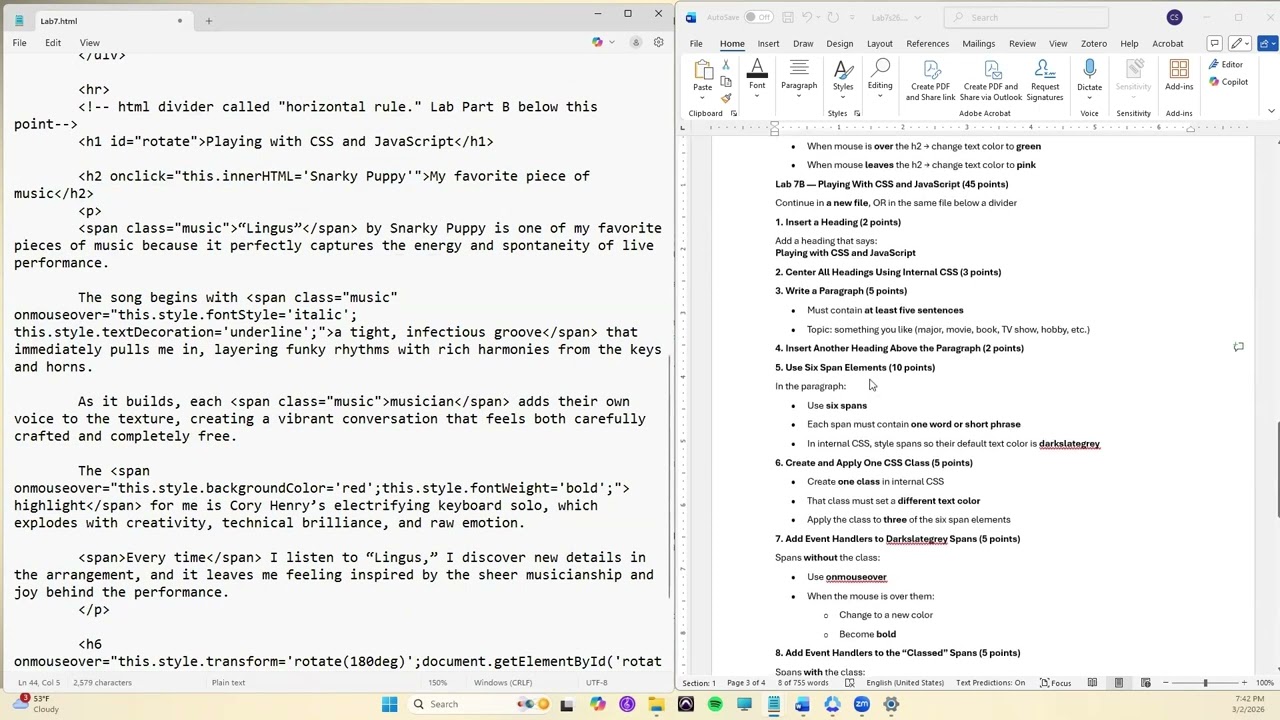This screenshot has height=720, width=1280.
Task: Open the Review tab in Word
Action: (1022, 43)
